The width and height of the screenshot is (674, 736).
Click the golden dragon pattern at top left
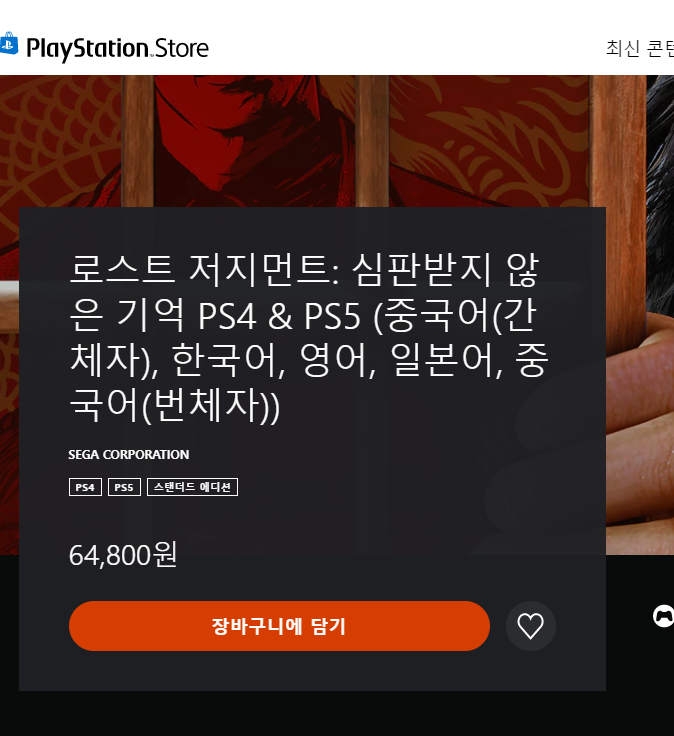click(x=60, y=141)
